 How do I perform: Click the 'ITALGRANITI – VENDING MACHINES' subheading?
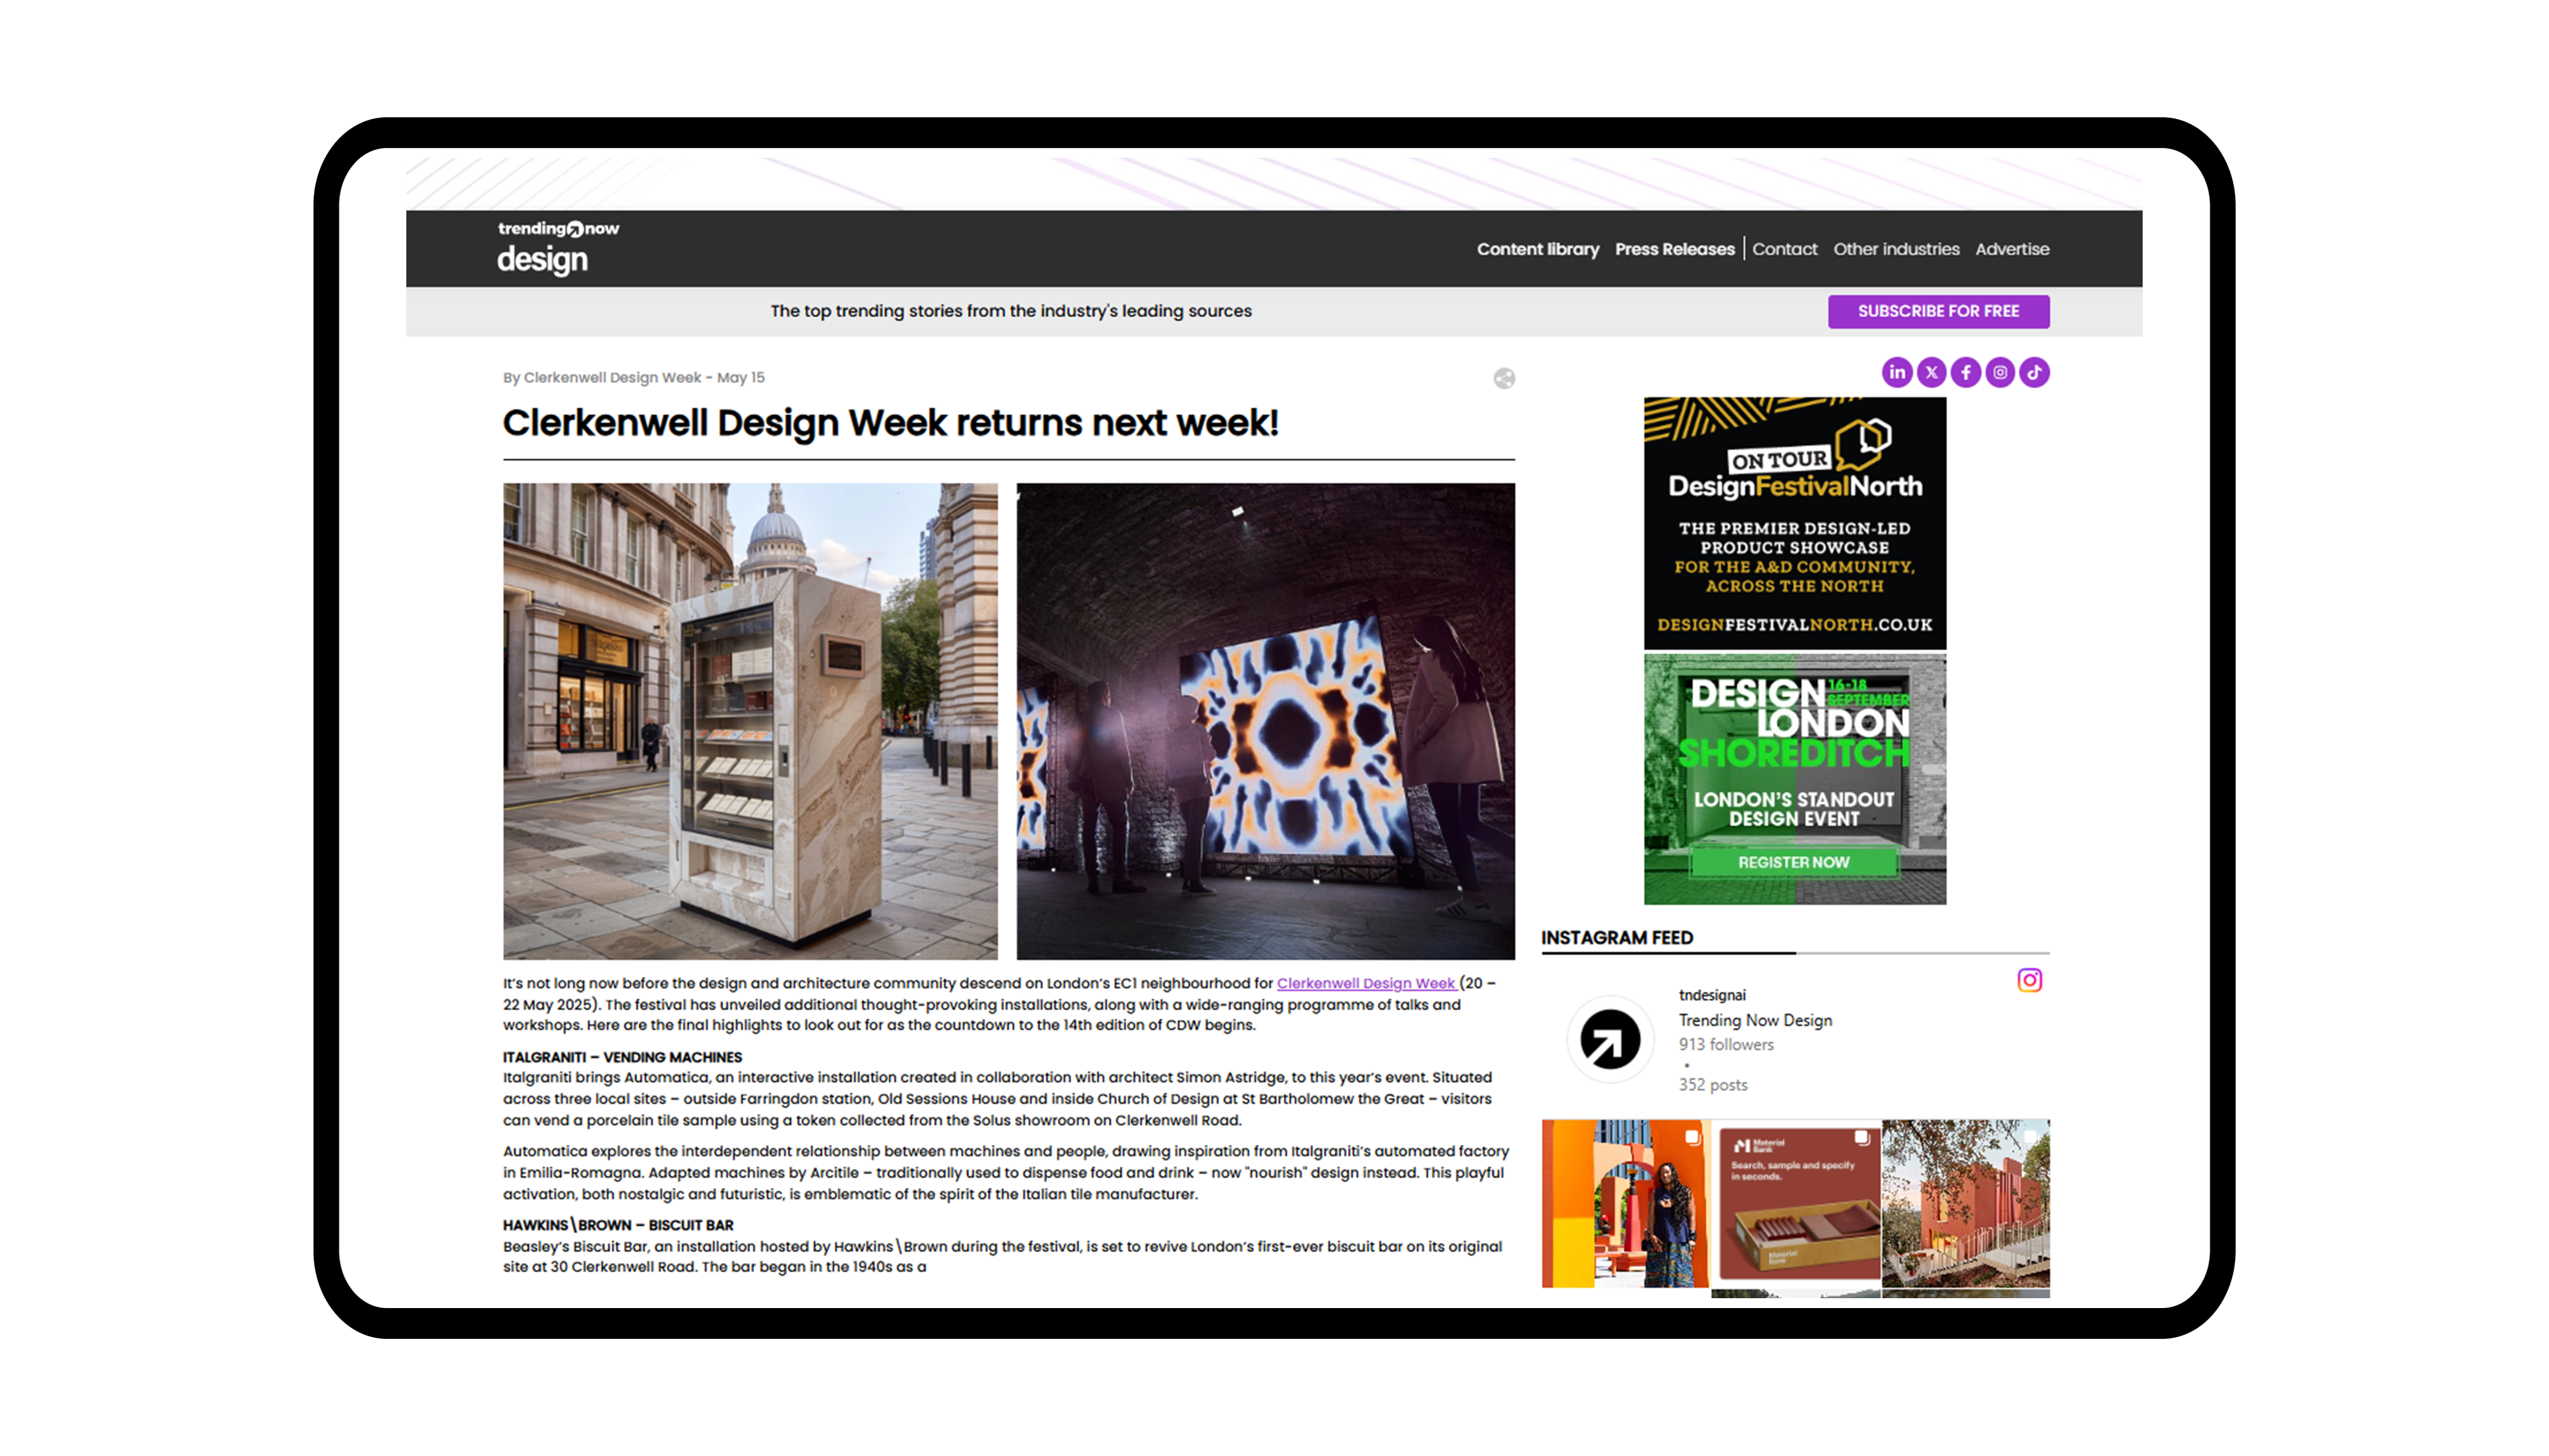(622, 1057)
